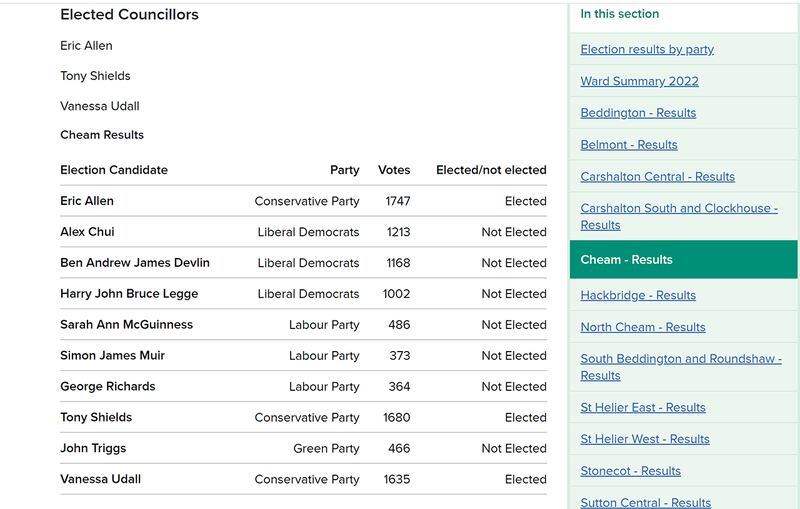Select the Eric Allen table row name
This screenshot has width=800, height=509.
point(87,201)
